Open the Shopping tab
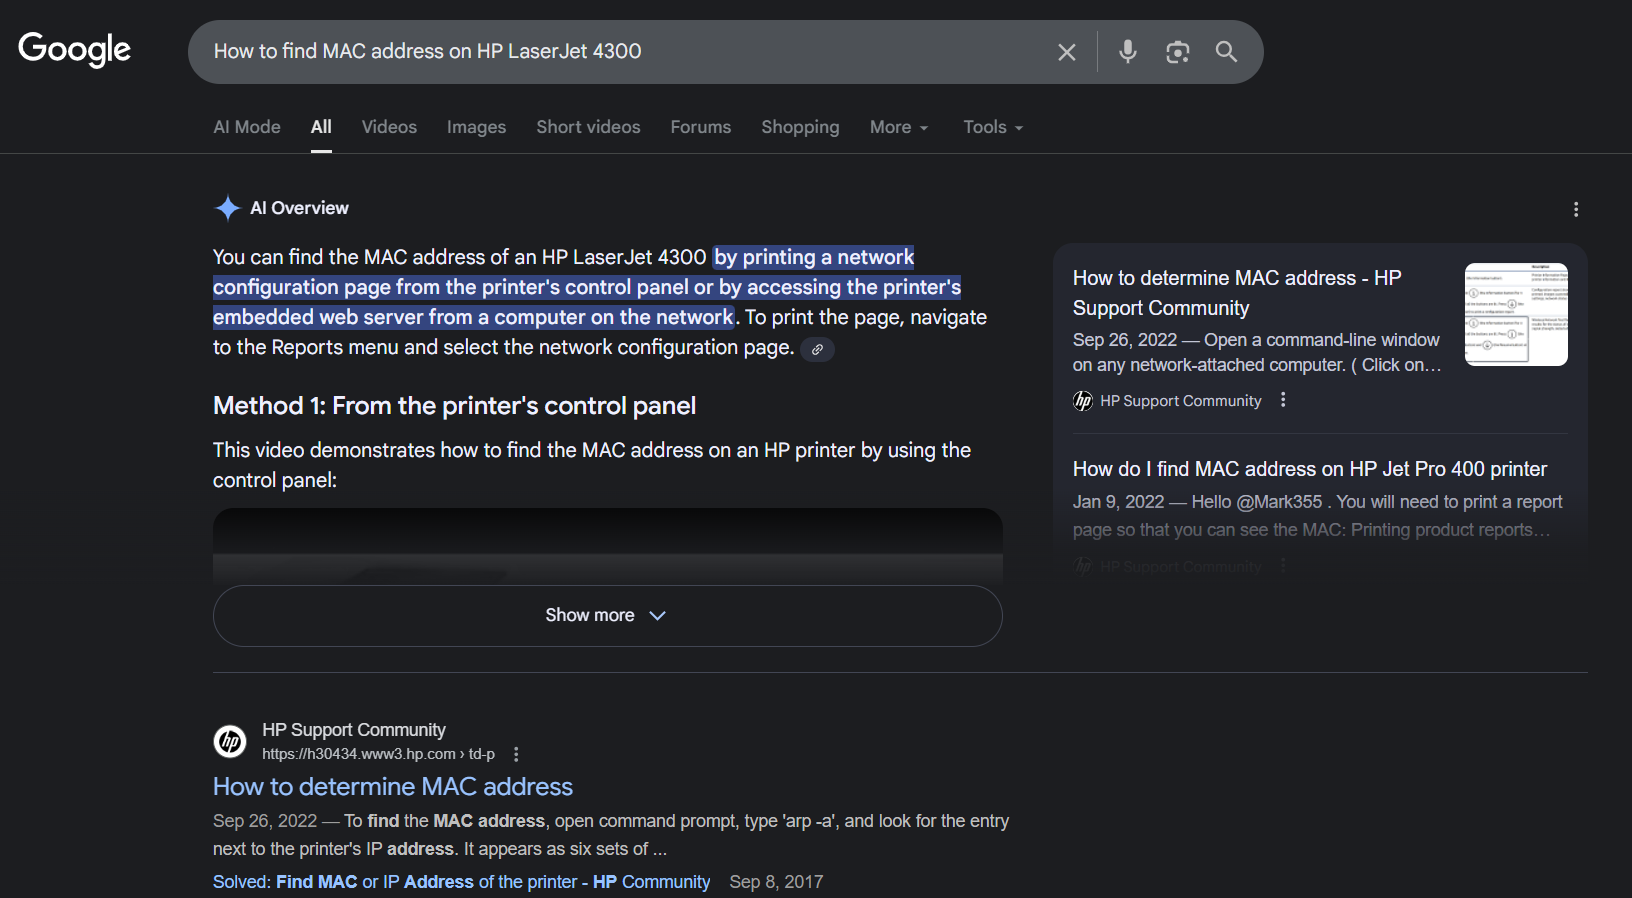Viewport: 1632px width, 898px height. click(800, 127)
